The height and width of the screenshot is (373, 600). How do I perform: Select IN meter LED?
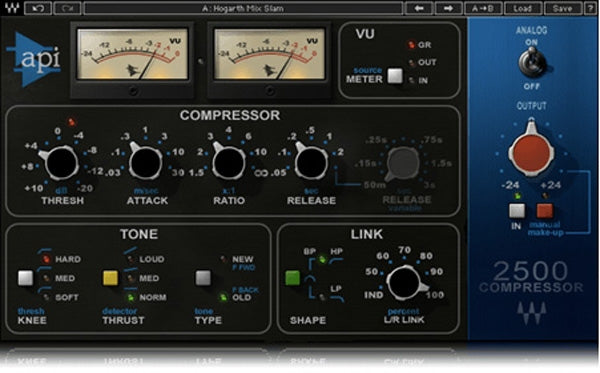point(412,80)
